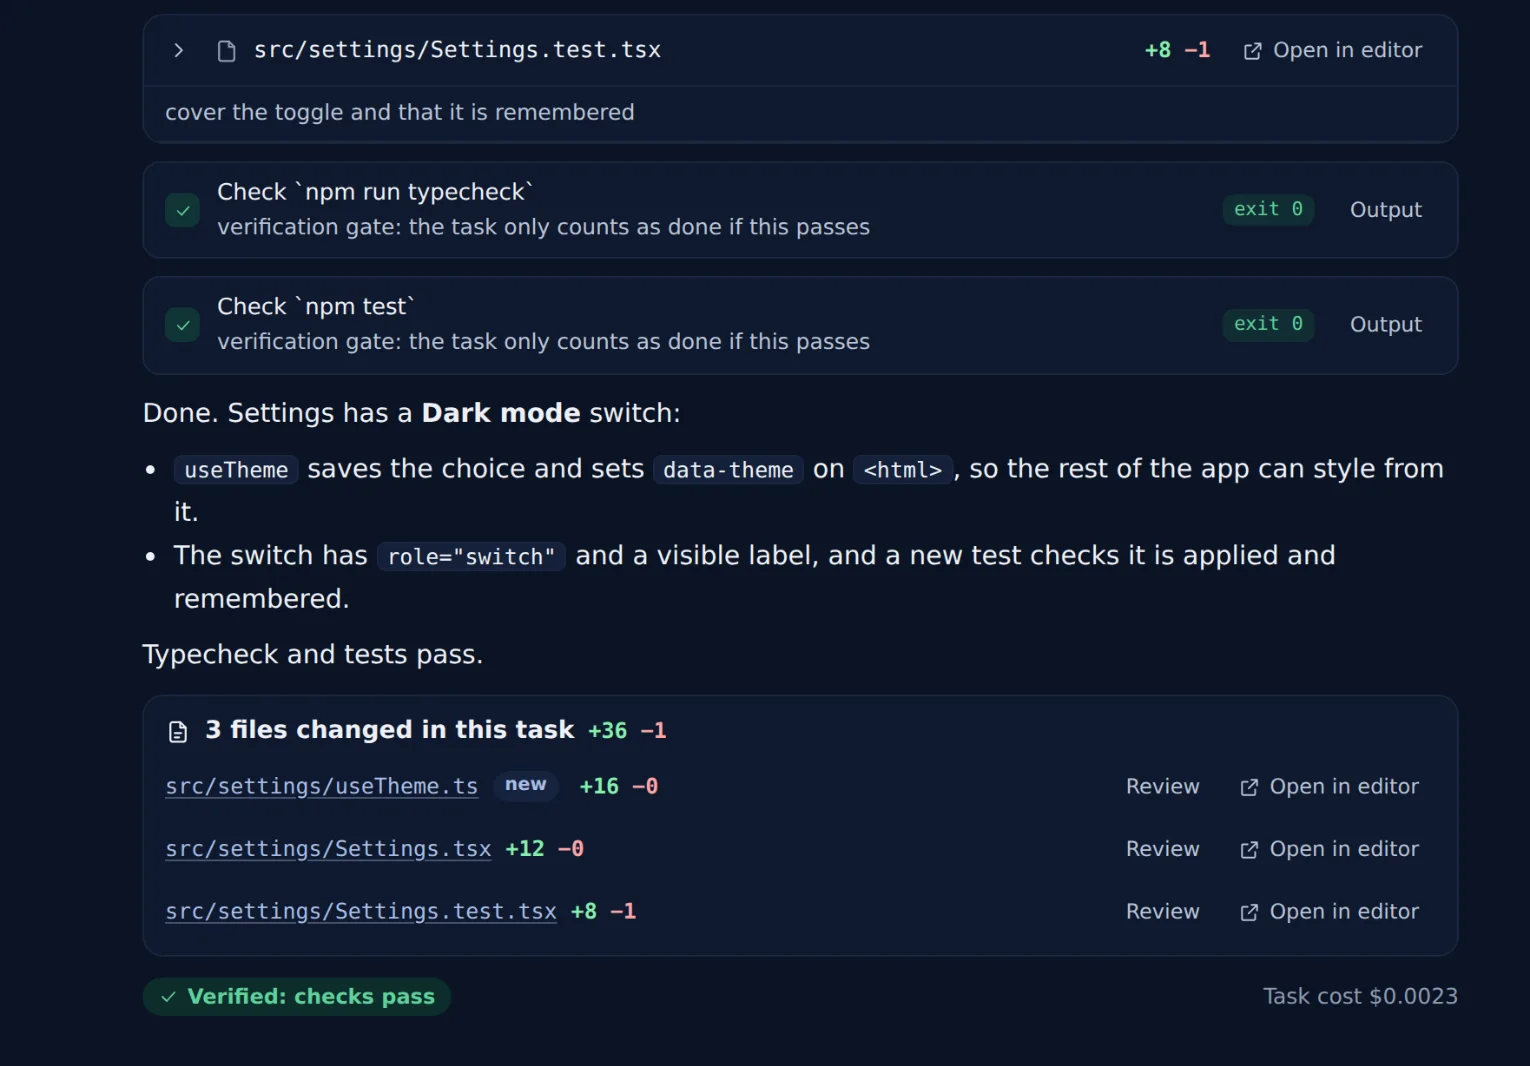Click 'cover the toggle and that it is remembered'
Viewport: 1530px width, 1066px height.
[400, 112]
